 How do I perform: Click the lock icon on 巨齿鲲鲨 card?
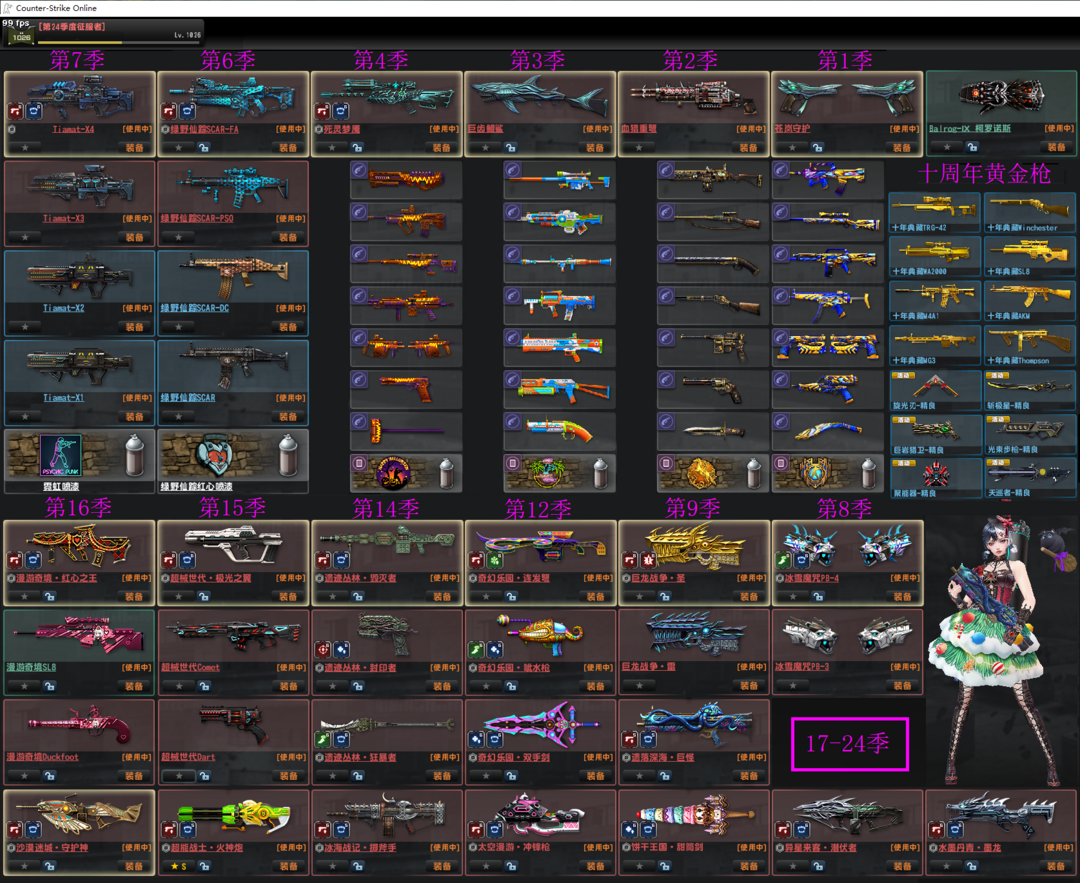pos(510,147)
